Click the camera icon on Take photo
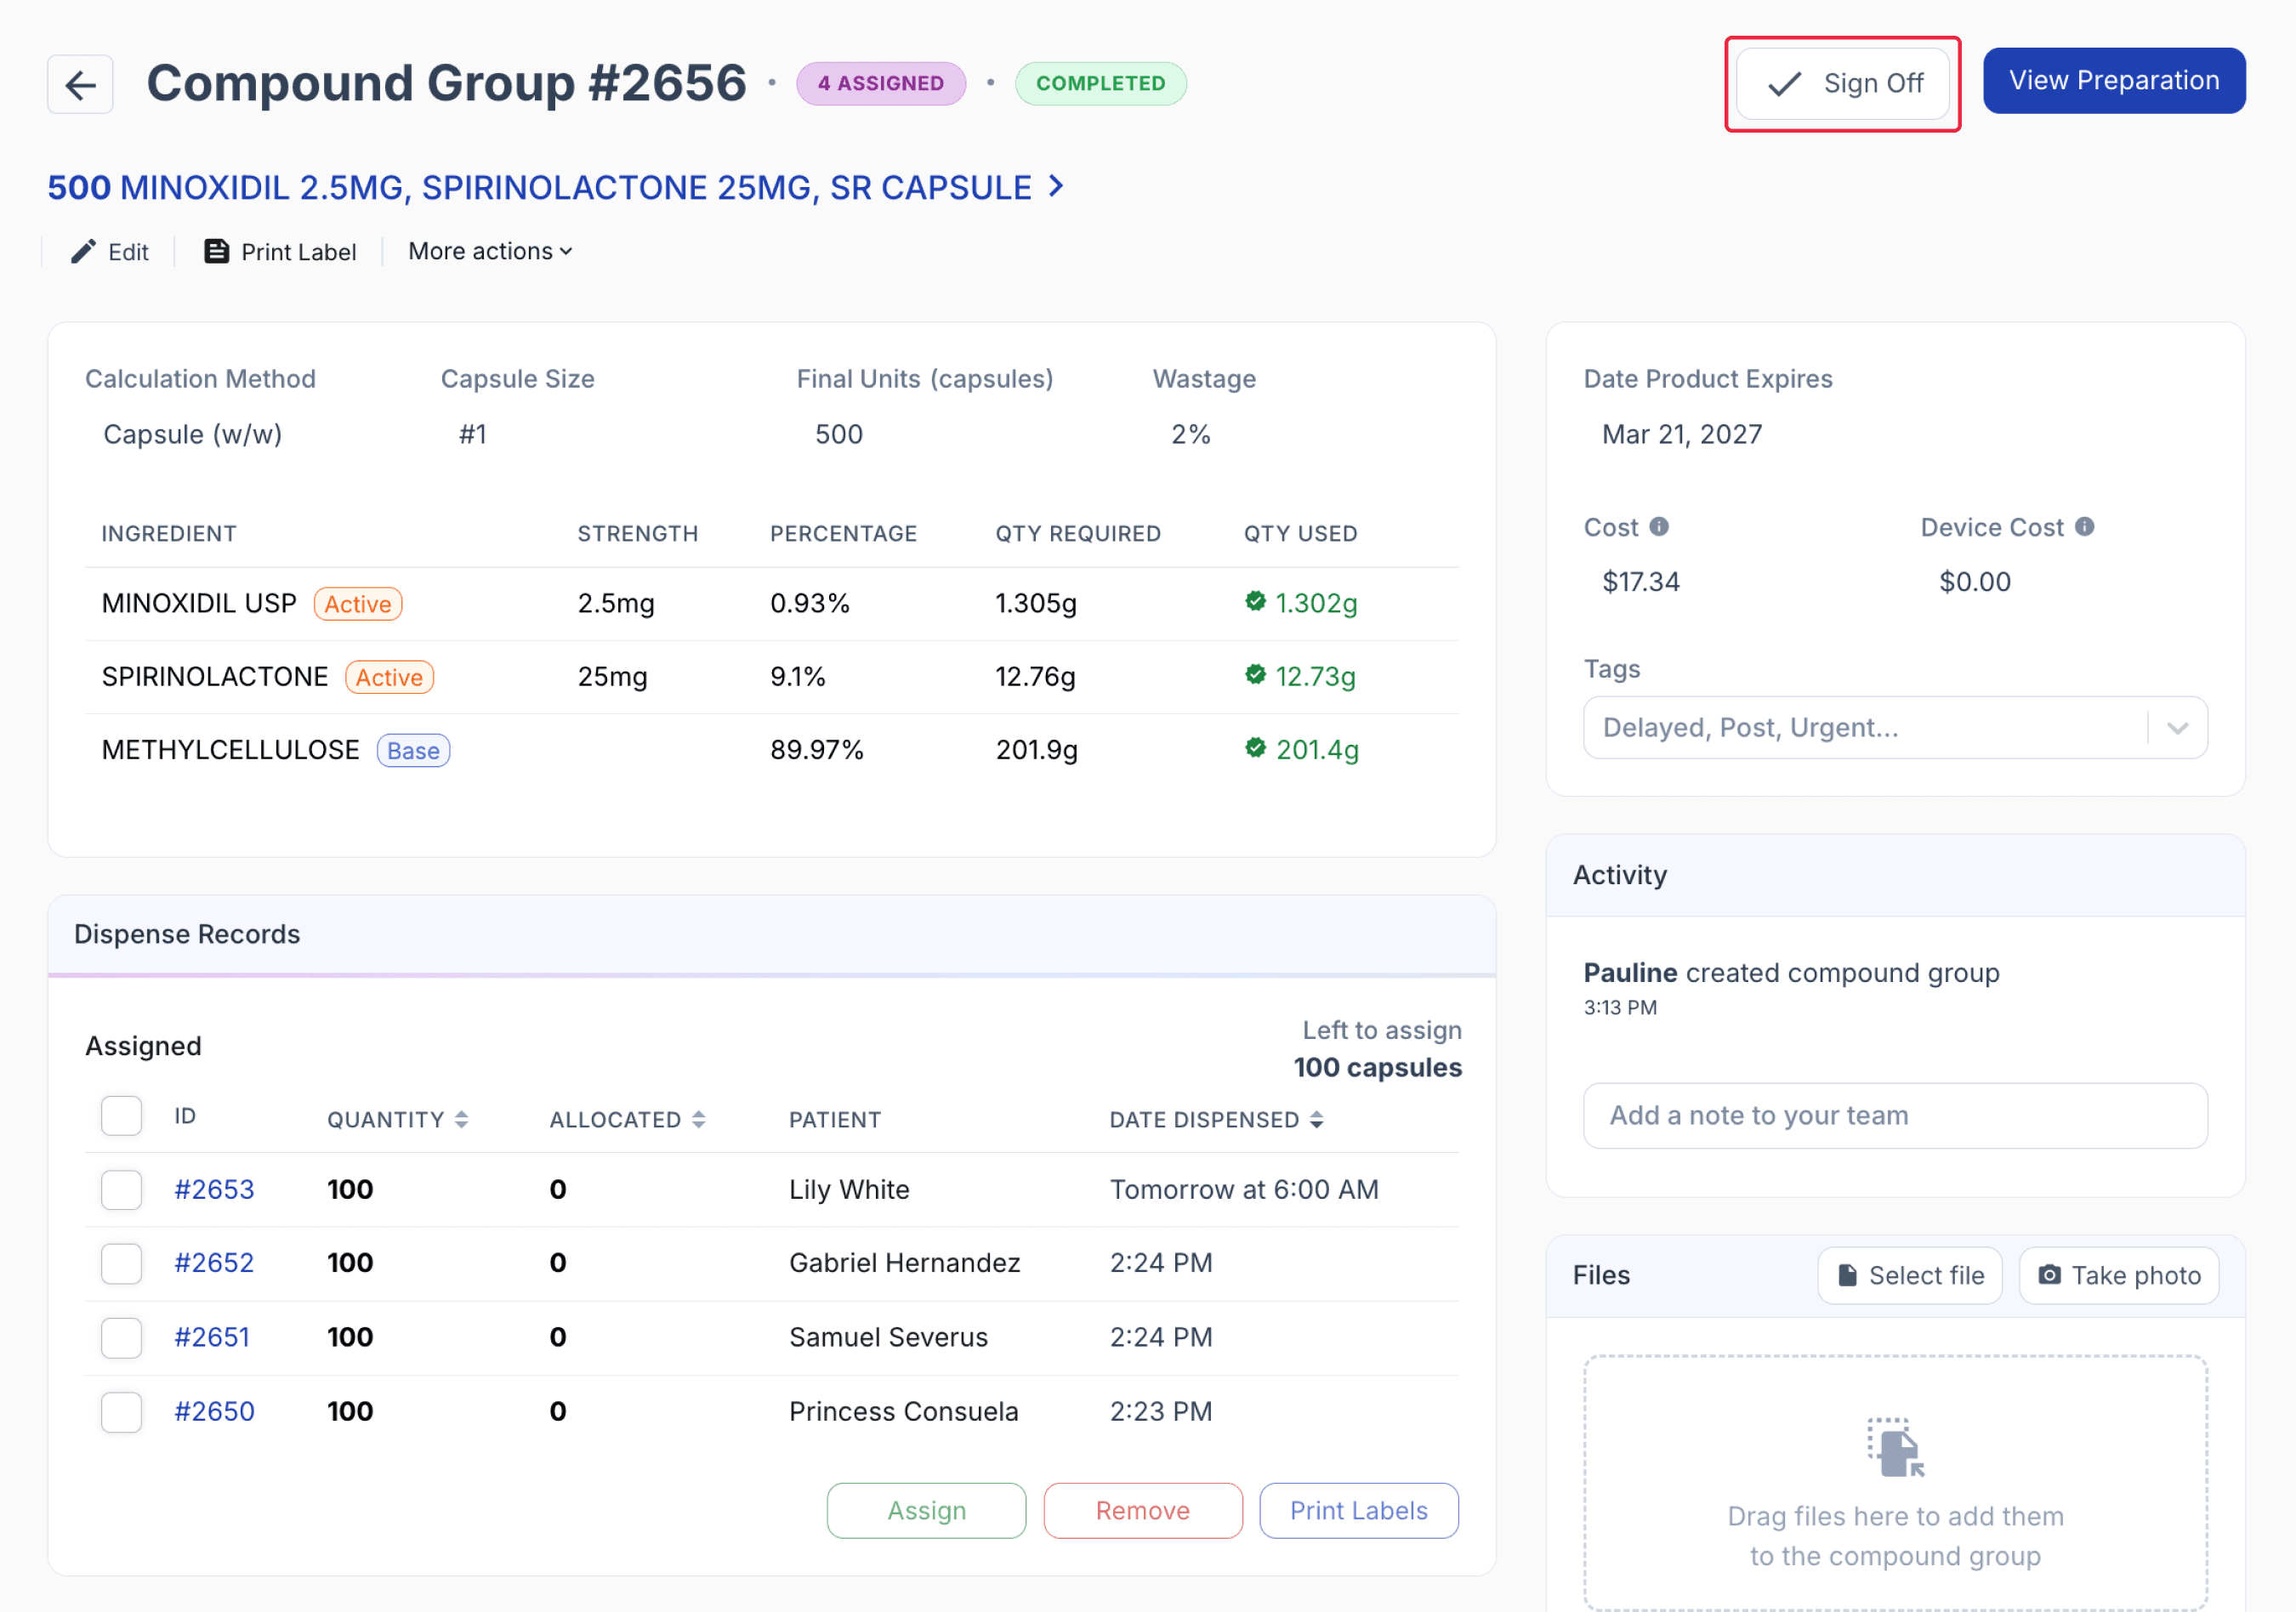2296x1612 pixels. (x=2050, y=1275)
